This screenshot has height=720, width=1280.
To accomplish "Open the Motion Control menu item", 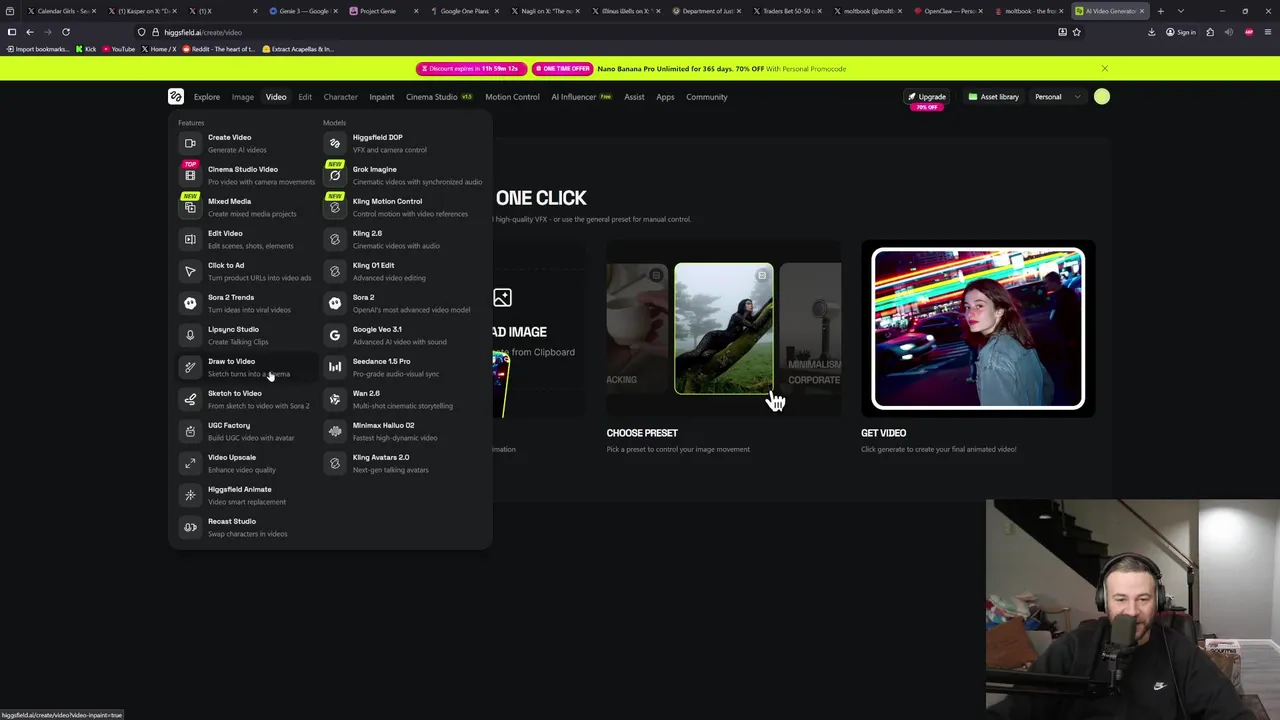I will [512, 97].
